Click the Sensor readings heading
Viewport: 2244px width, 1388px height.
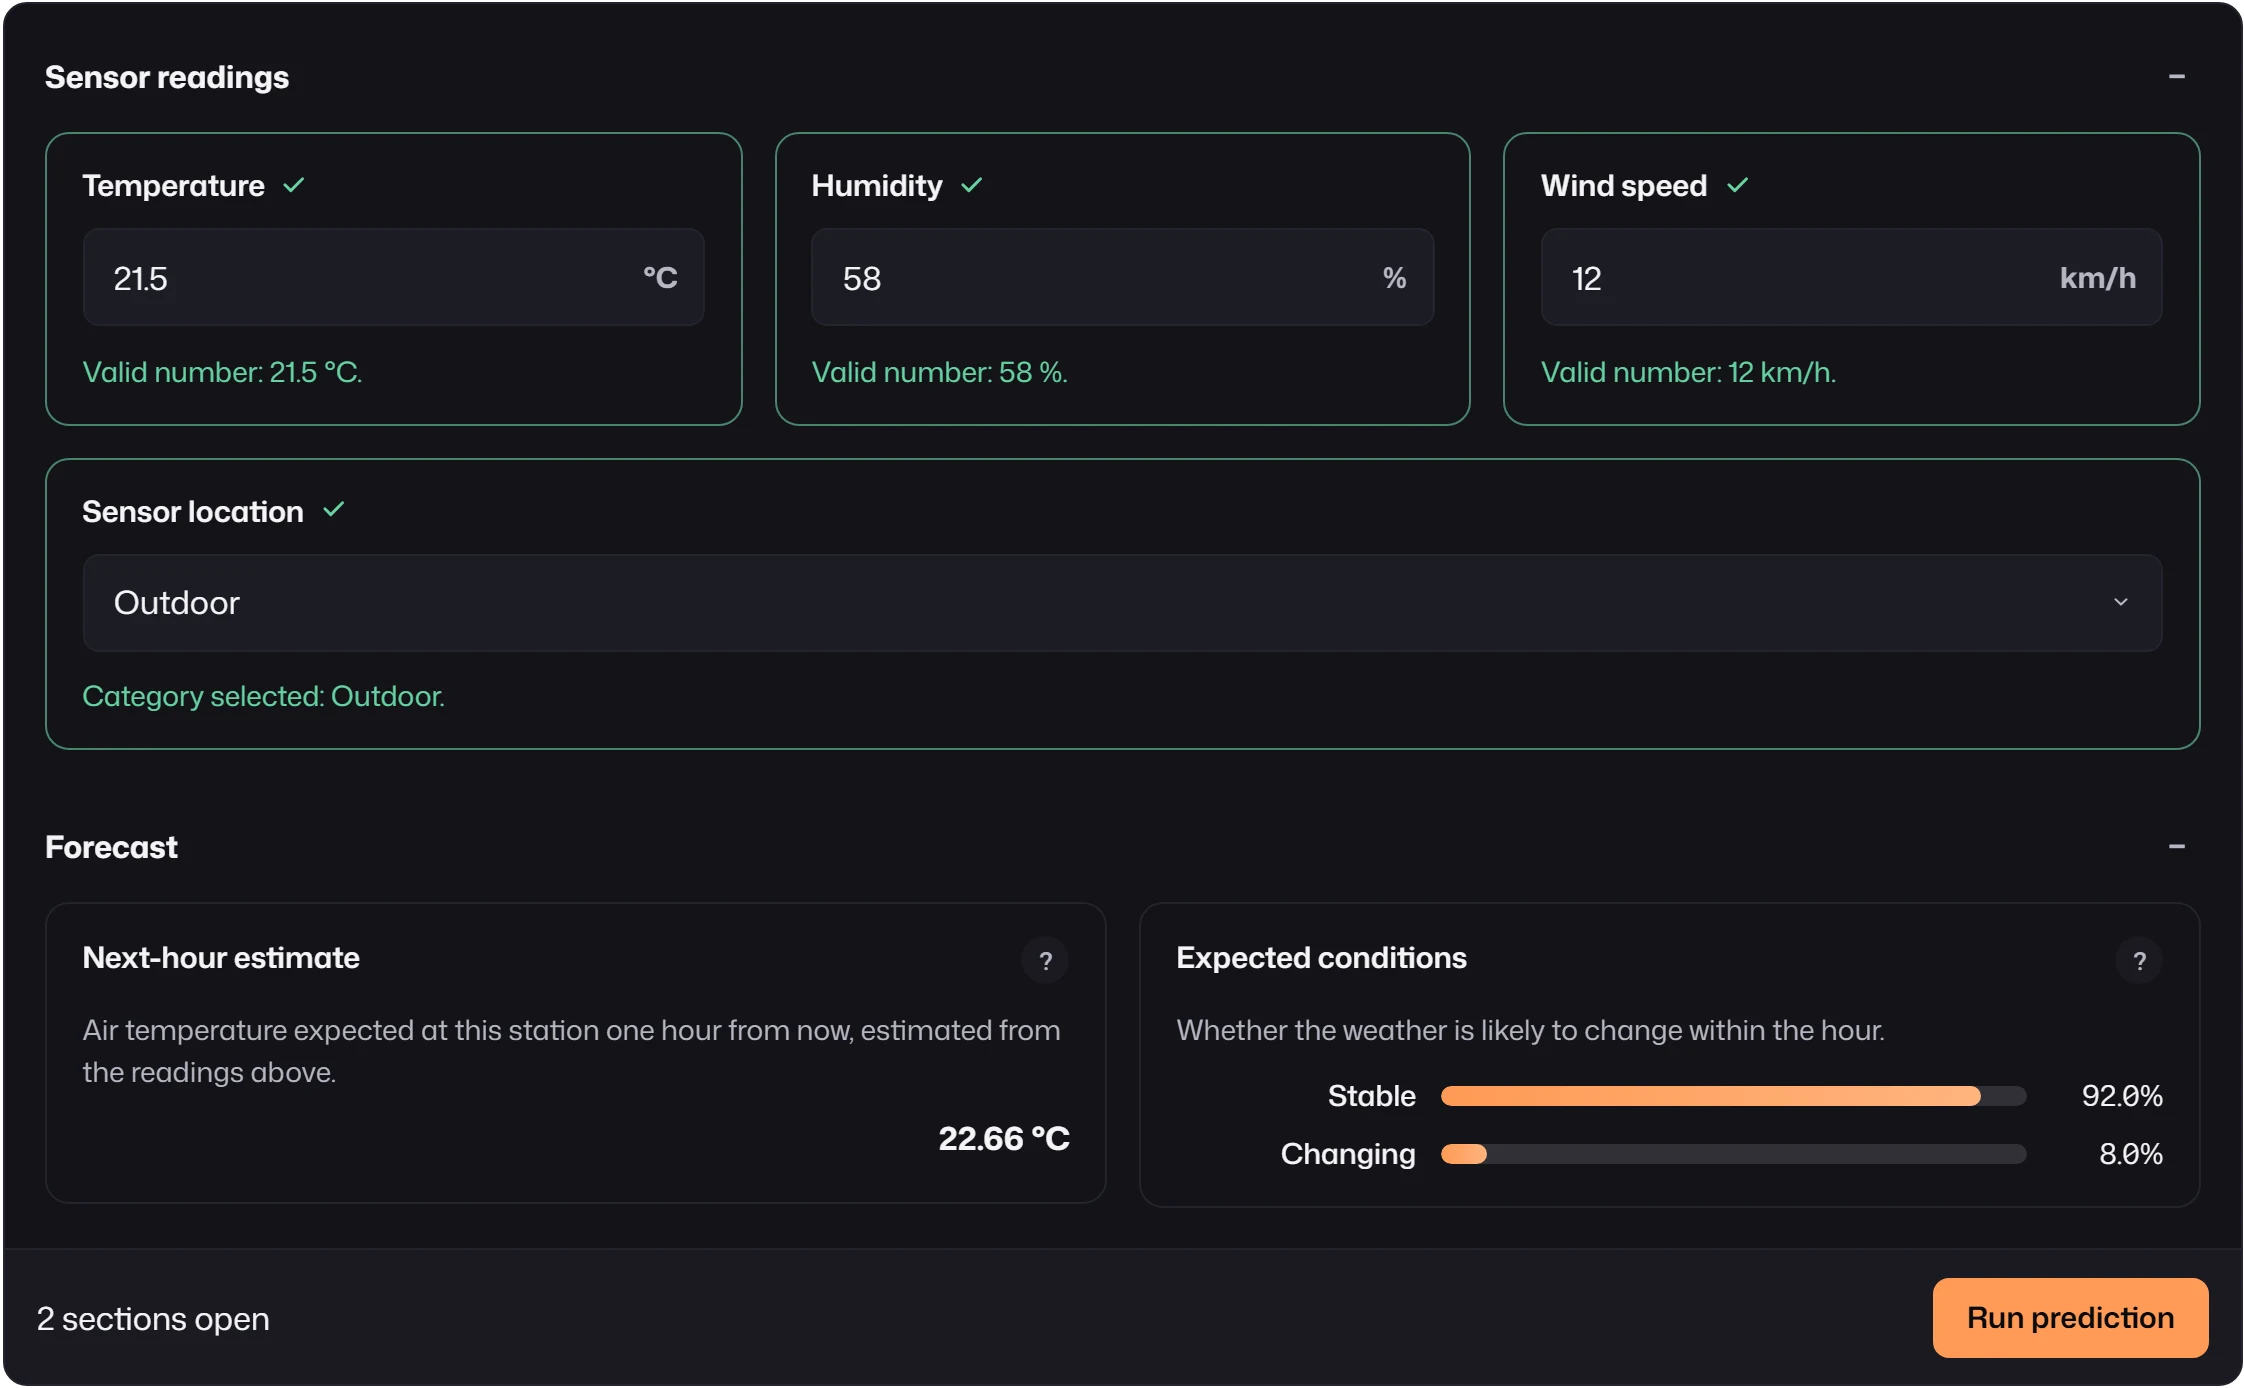tap(167, 77)
